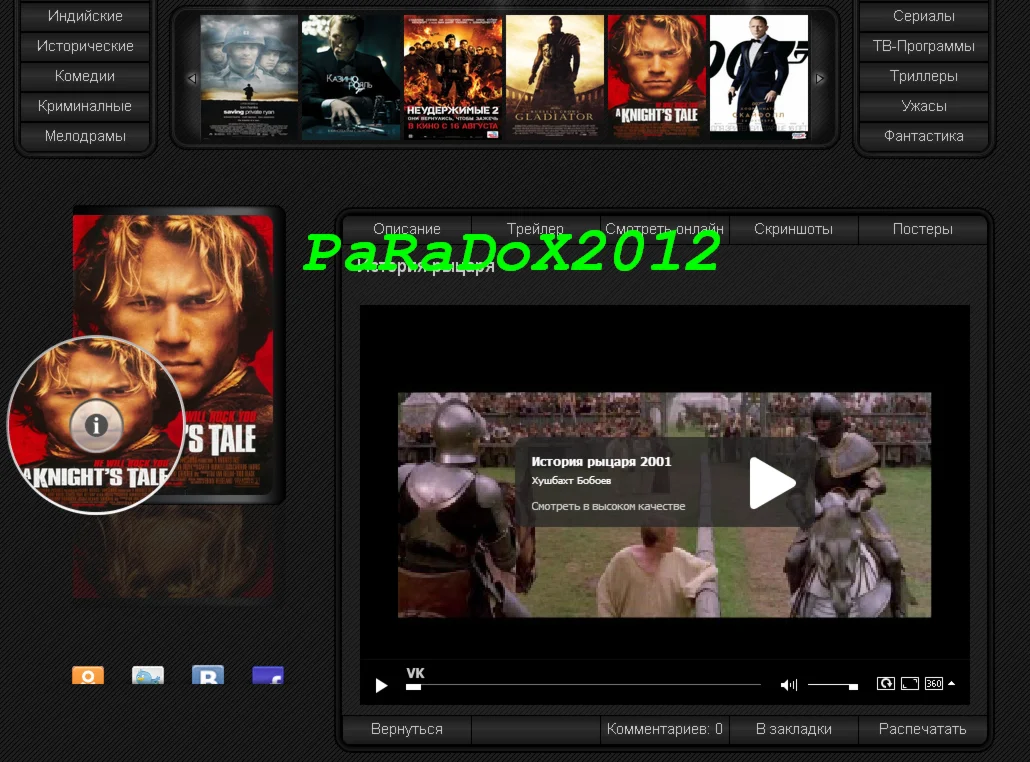This screenshot has height=762, width=1030.
Task: Select the Криминальные category
Action: pos(85,106)
